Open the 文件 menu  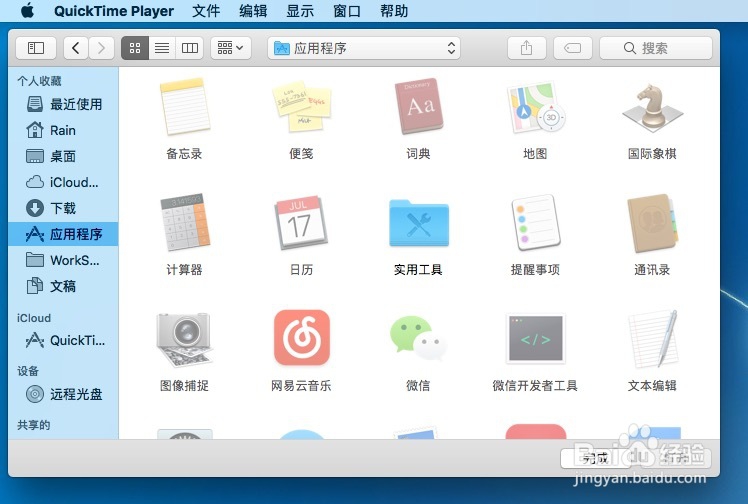tap(206, 10)
